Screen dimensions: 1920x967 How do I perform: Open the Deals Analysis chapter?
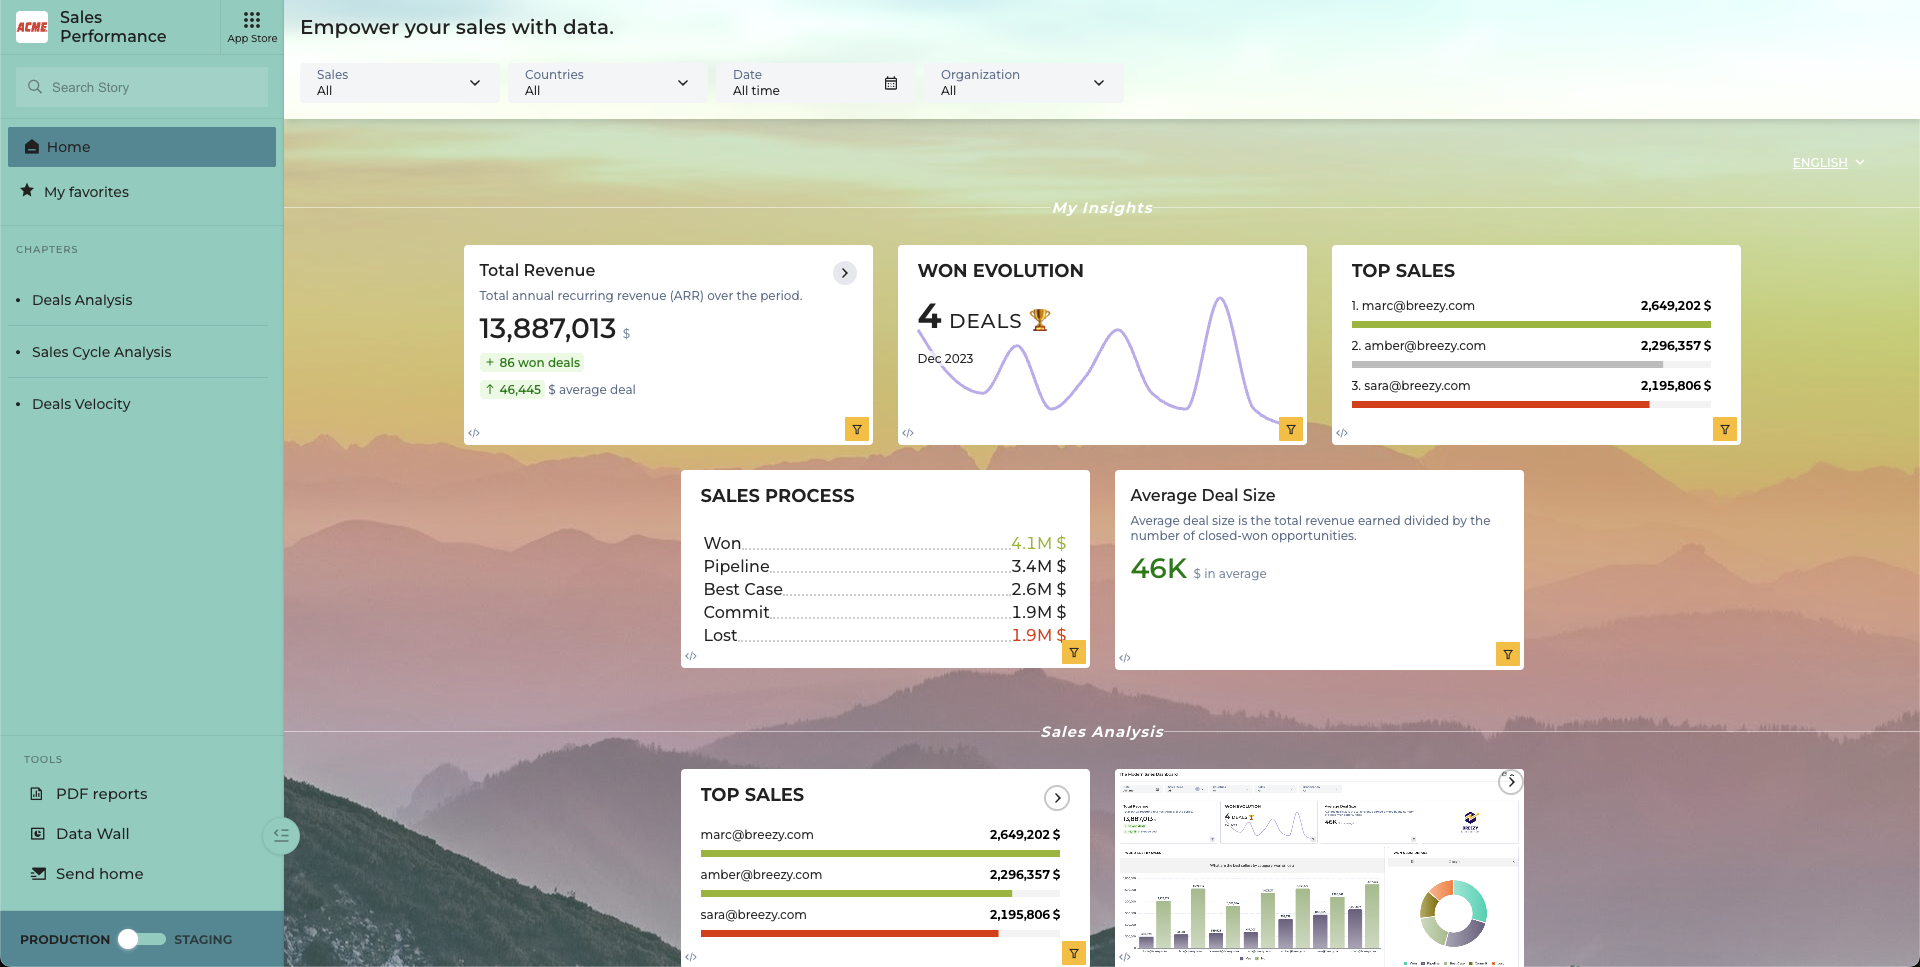tap(81, 299)
